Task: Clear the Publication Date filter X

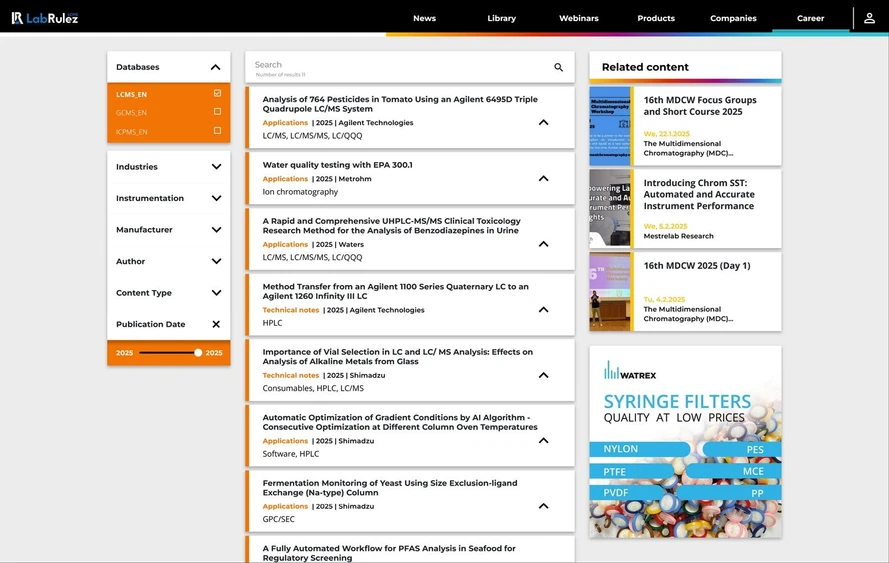Action: (x=216, y=324)
